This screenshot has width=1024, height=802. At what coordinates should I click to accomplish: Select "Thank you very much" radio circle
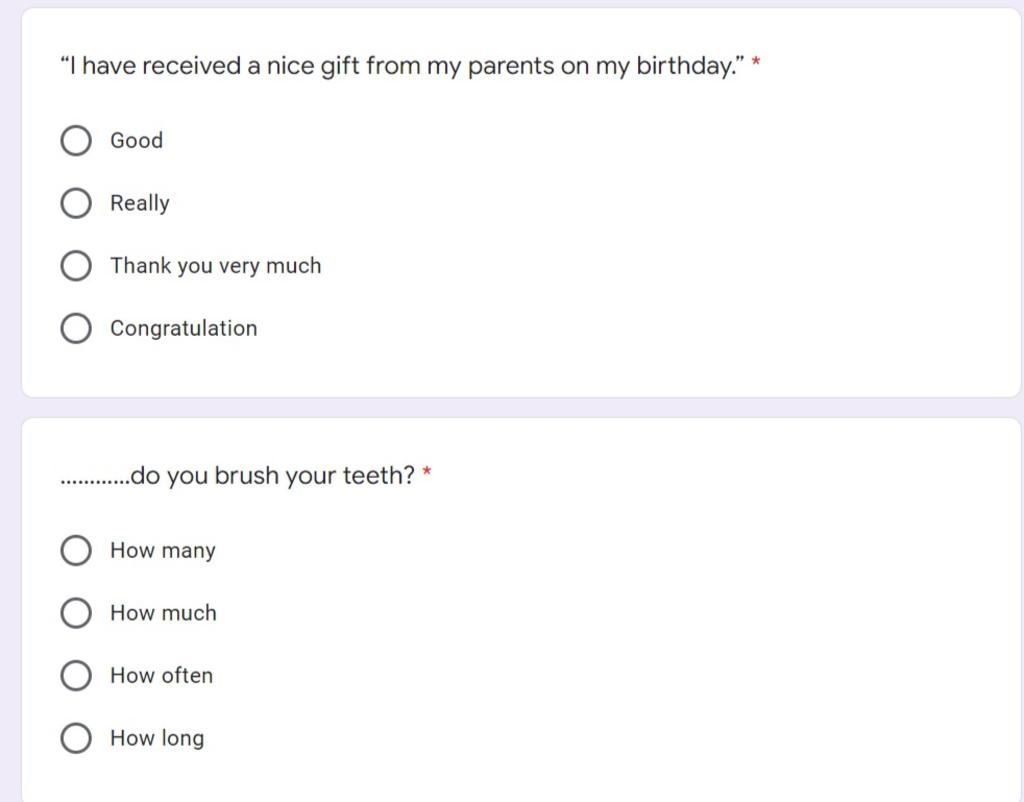76,266
